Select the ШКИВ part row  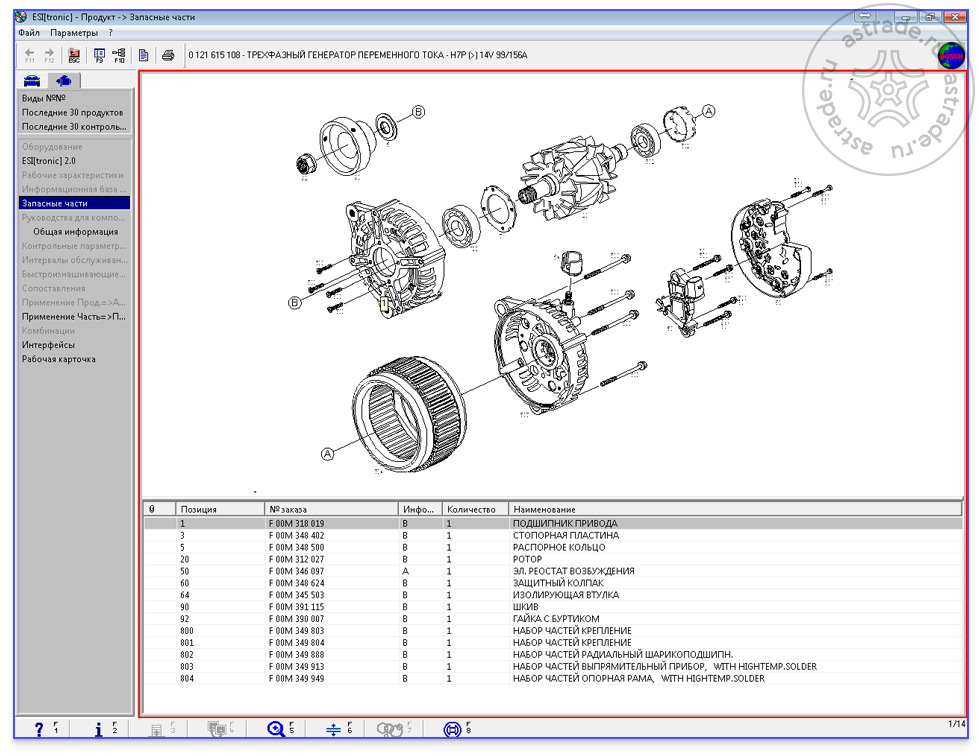[526, 607]
